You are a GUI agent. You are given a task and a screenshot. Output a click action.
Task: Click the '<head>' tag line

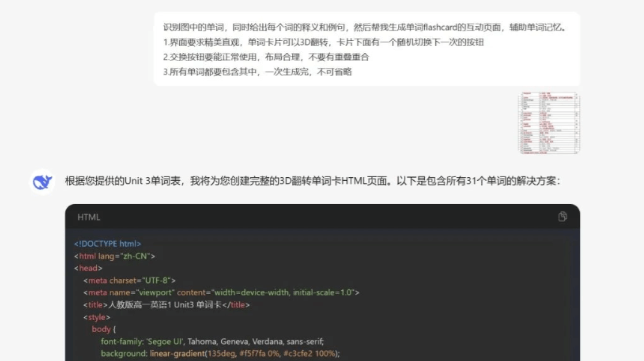(88, 268)
